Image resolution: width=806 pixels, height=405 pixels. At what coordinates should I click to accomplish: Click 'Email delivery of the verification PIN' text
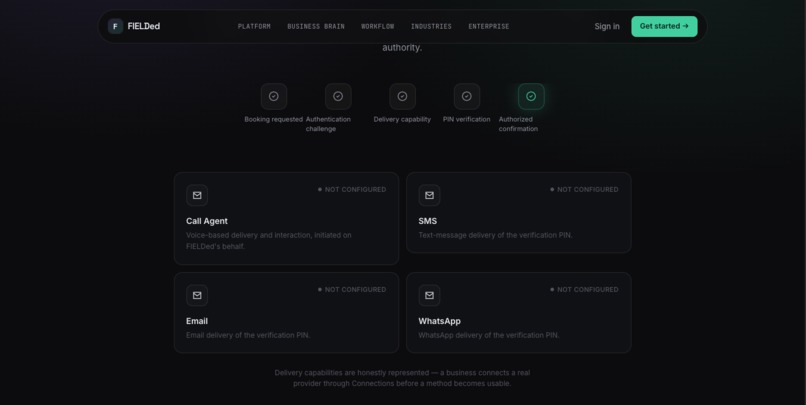(248, 335)
